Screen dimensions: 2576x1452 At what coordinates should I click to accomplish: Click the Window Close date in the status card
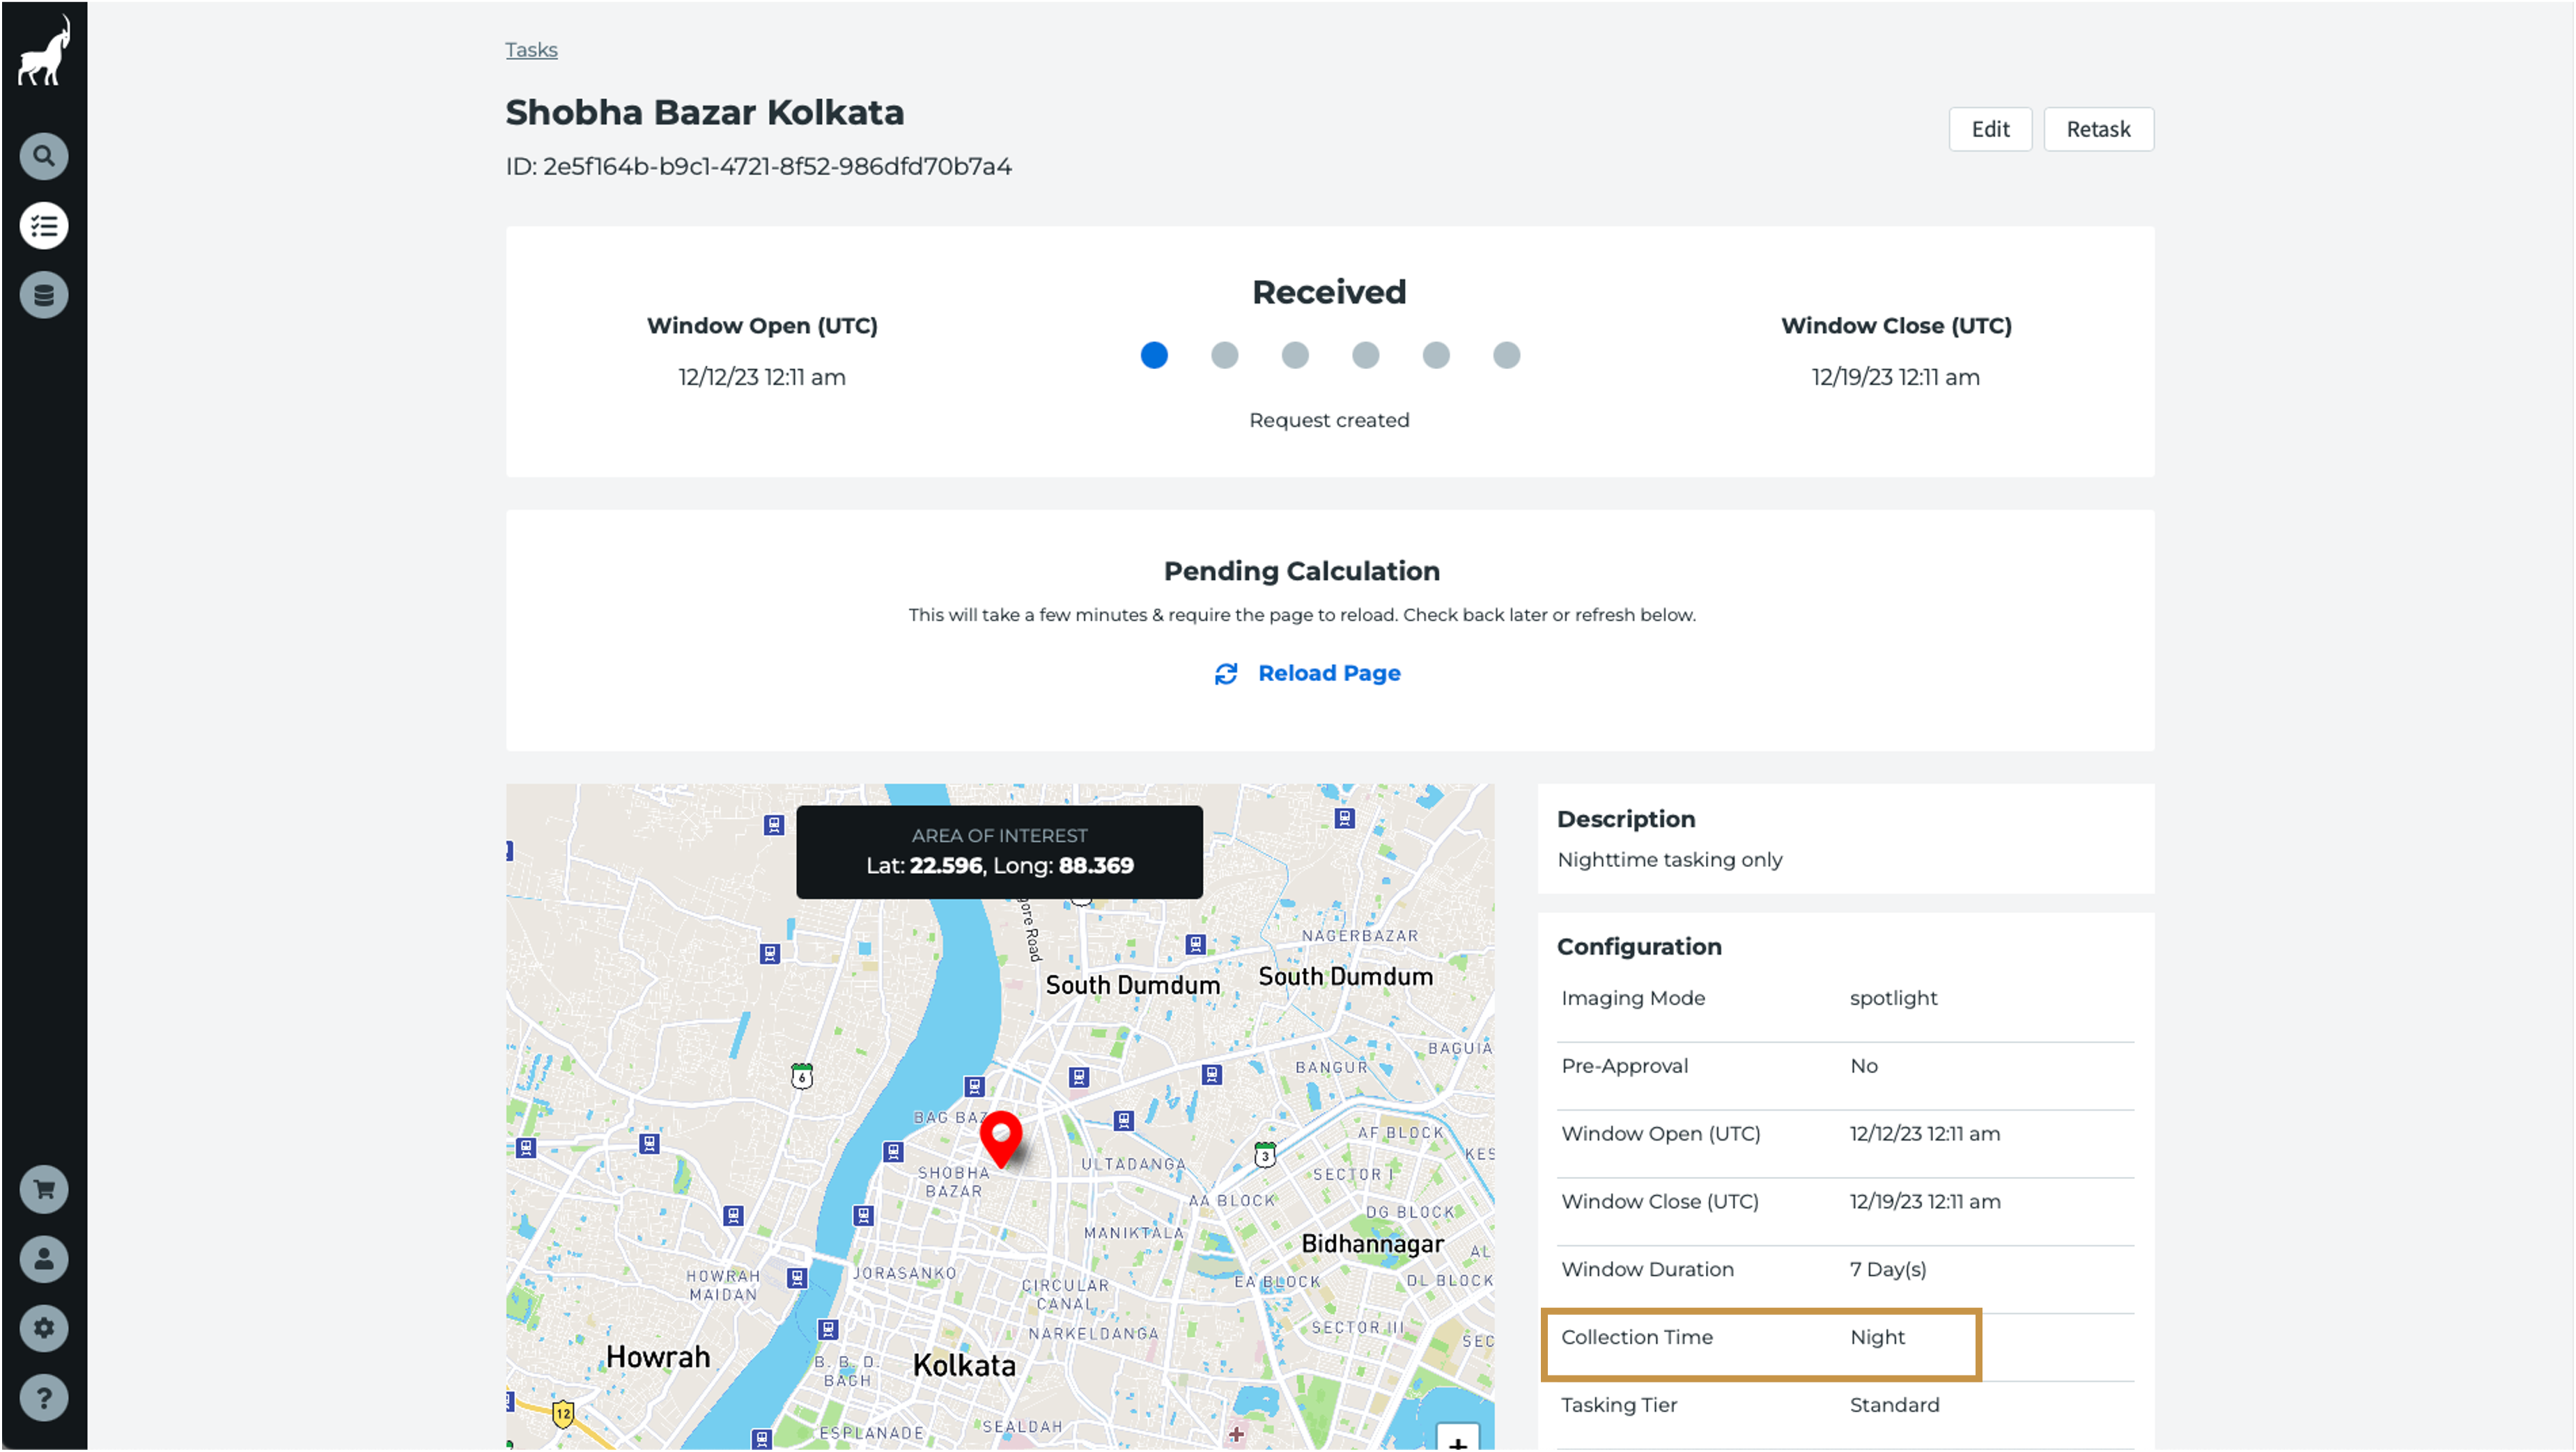tap(1896, 377)
